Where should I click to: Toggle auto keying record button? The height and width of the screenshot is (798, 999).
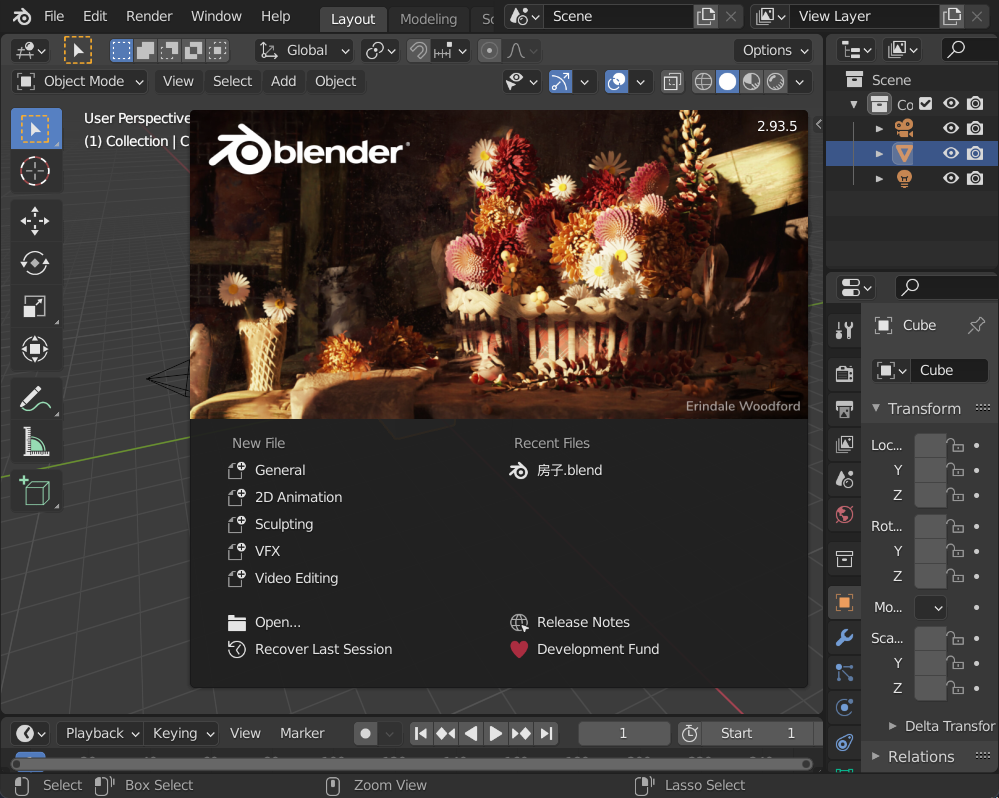[x=366, y=734]
